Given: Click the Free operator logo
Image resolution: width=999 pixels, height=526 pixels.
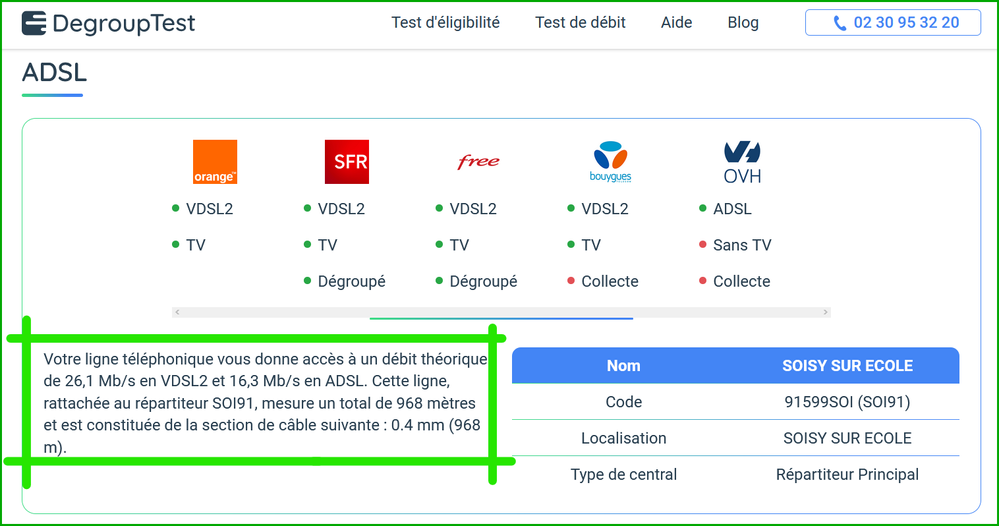Looking at the screenshot, I should (x=478, y=162).
